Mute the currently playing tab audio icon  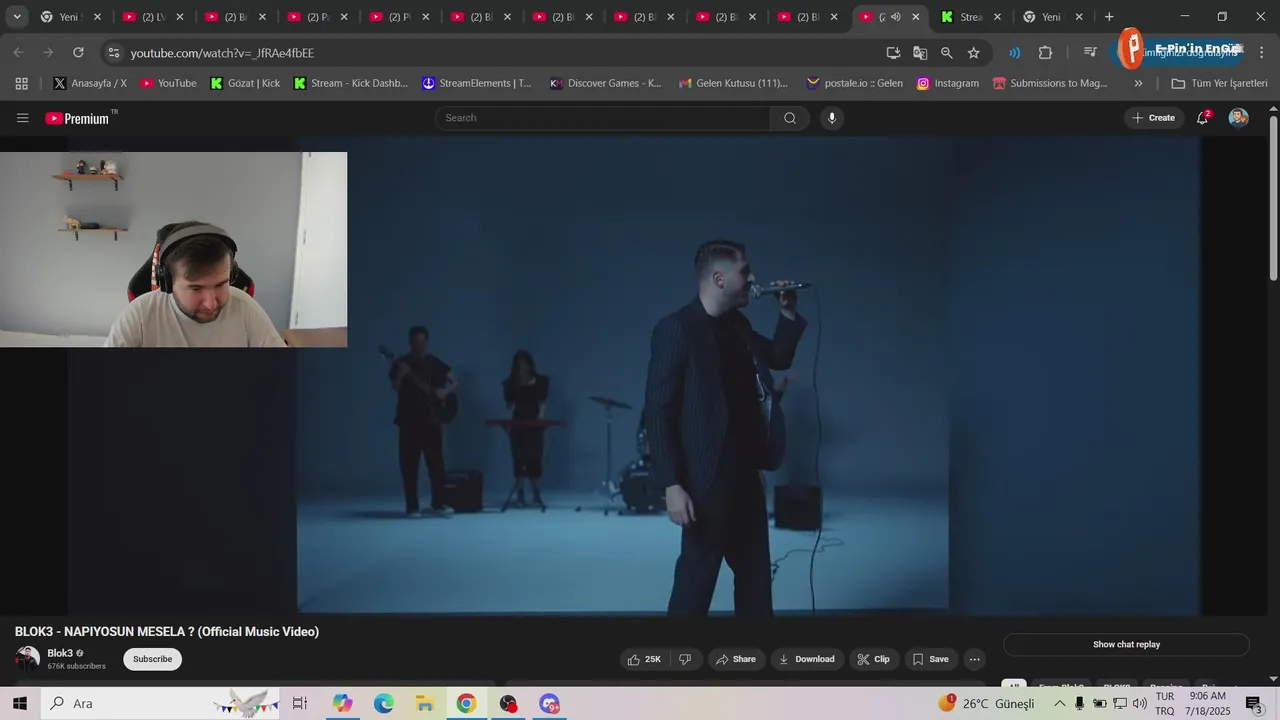[x=895, y=17]
